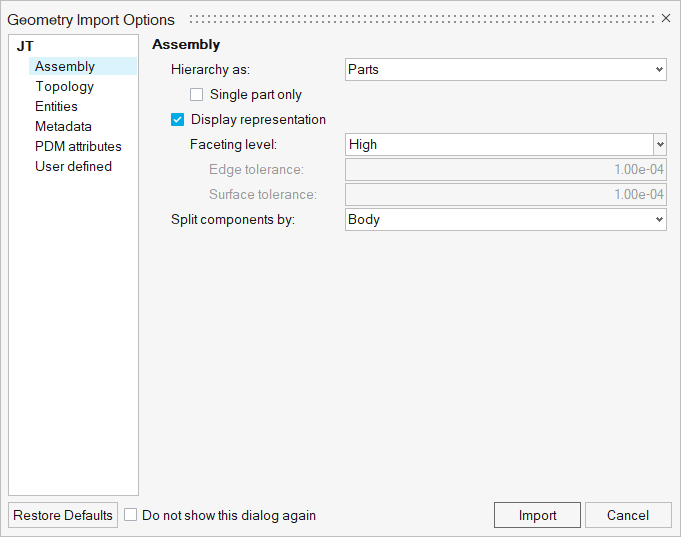Open the User defined options page
The width and height of the screenshot is (681, 537).
pos(73,166)
